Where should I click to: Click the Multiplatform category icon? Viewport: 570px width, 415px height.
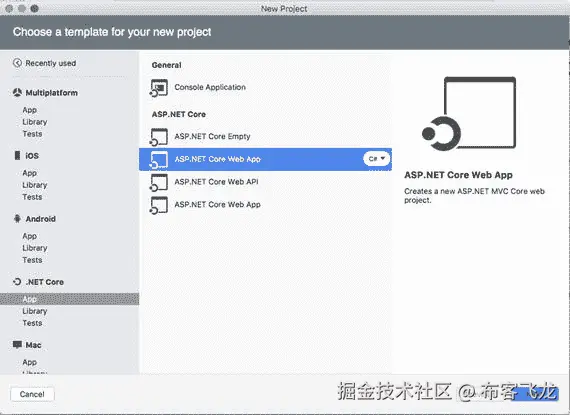click(17, 93)
